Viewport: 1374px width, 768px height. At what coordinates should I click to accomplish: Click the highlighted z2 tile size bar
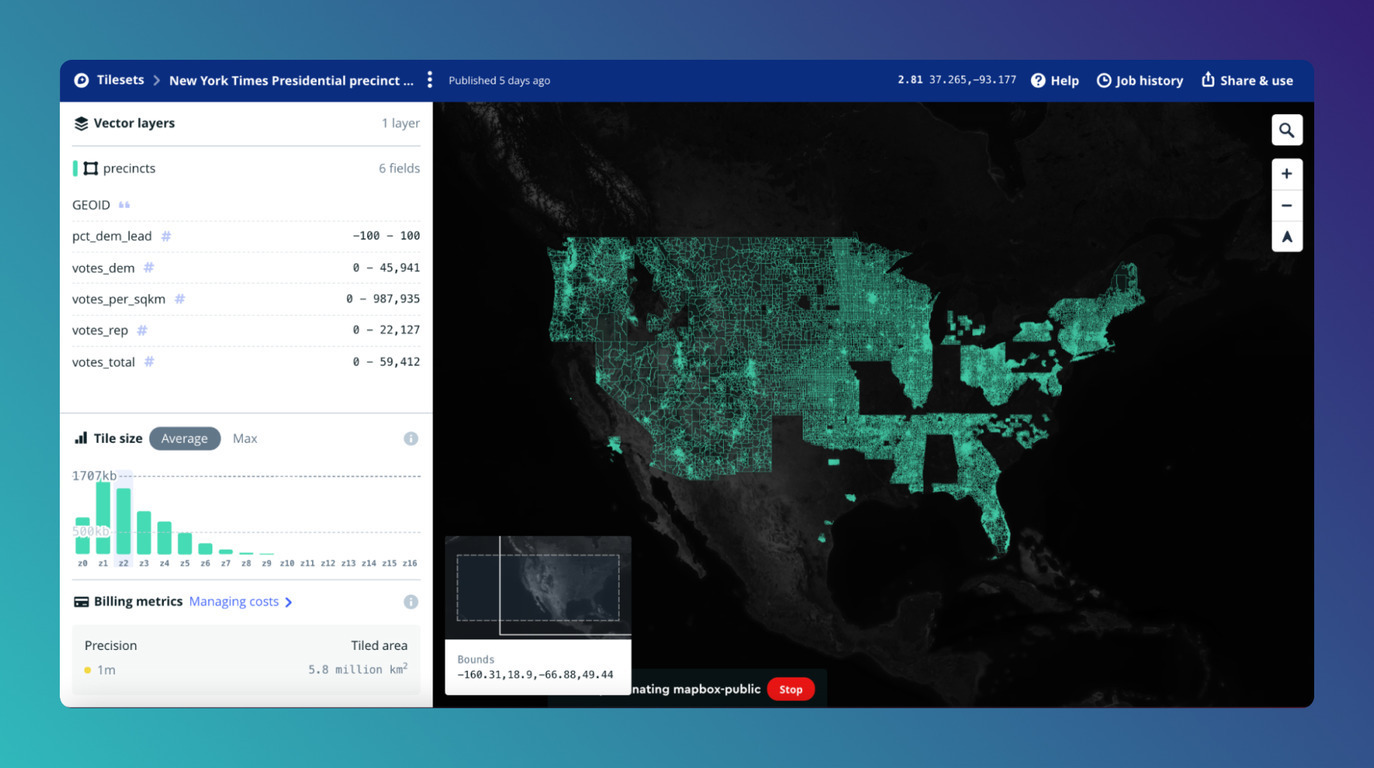pyautogui.click(x=123, y=520)
